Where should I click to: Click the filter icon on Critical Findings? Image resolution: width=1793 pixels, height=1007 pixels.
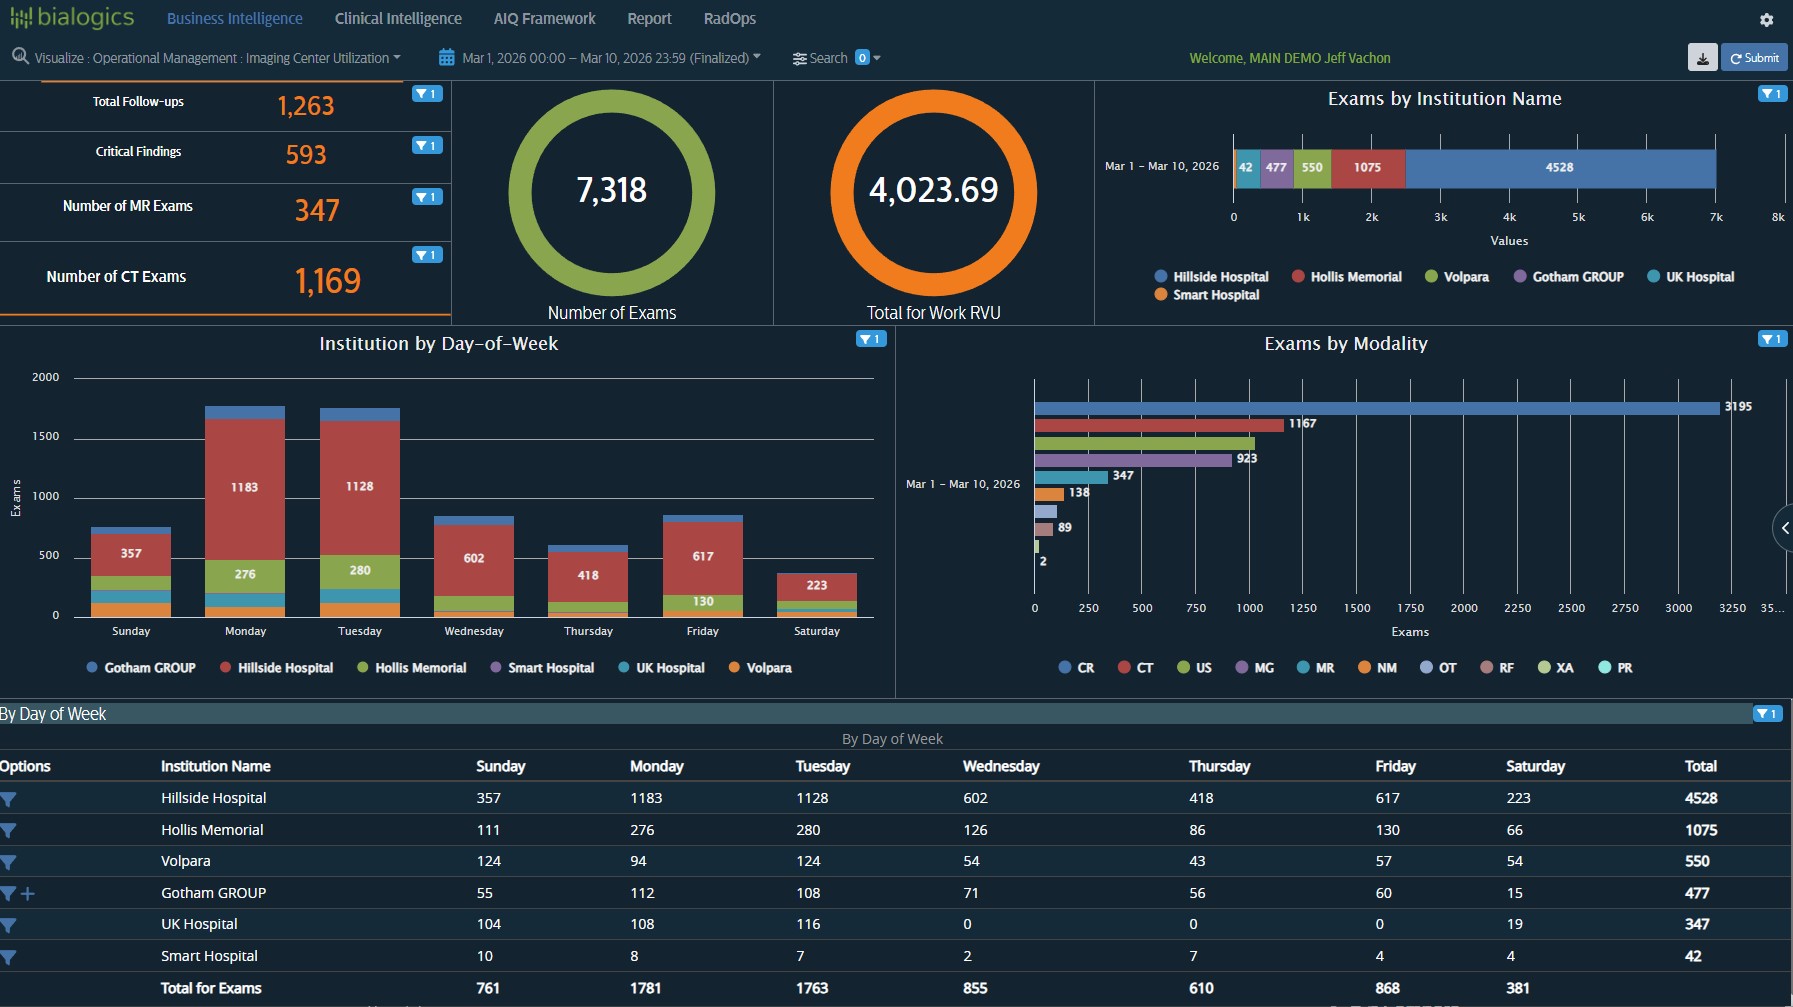click(x=428, y=145)
